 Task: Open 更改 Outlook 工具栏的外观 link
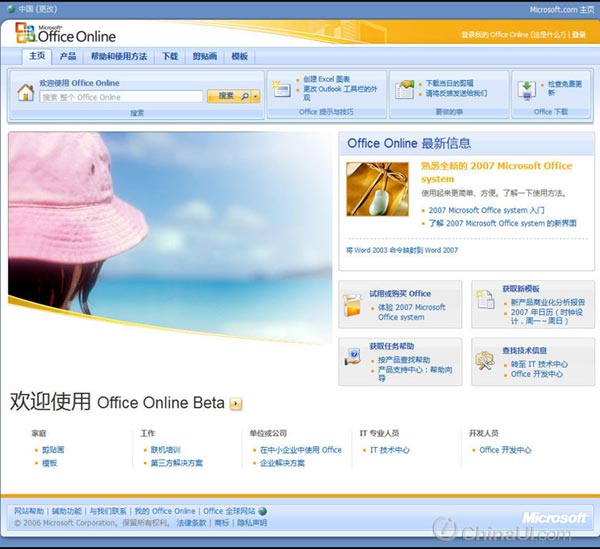[x=340, y=93]
